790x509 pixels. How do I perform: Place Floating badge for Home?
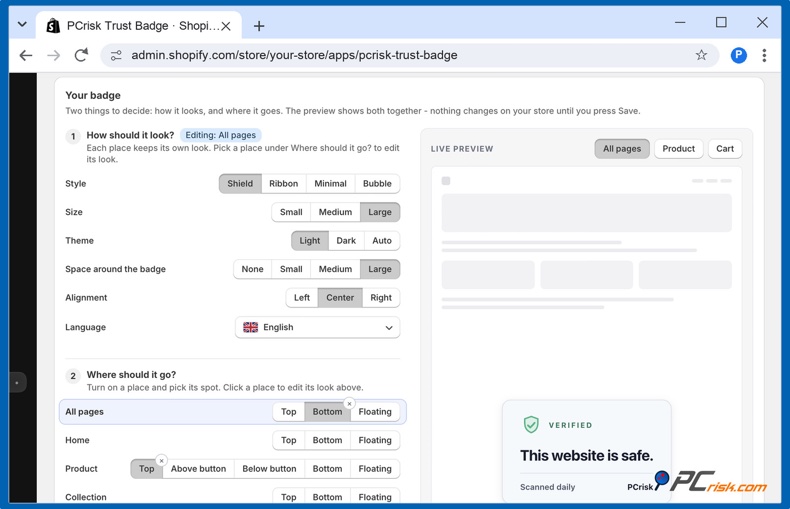pyautogui.click(x=375, y=440)
